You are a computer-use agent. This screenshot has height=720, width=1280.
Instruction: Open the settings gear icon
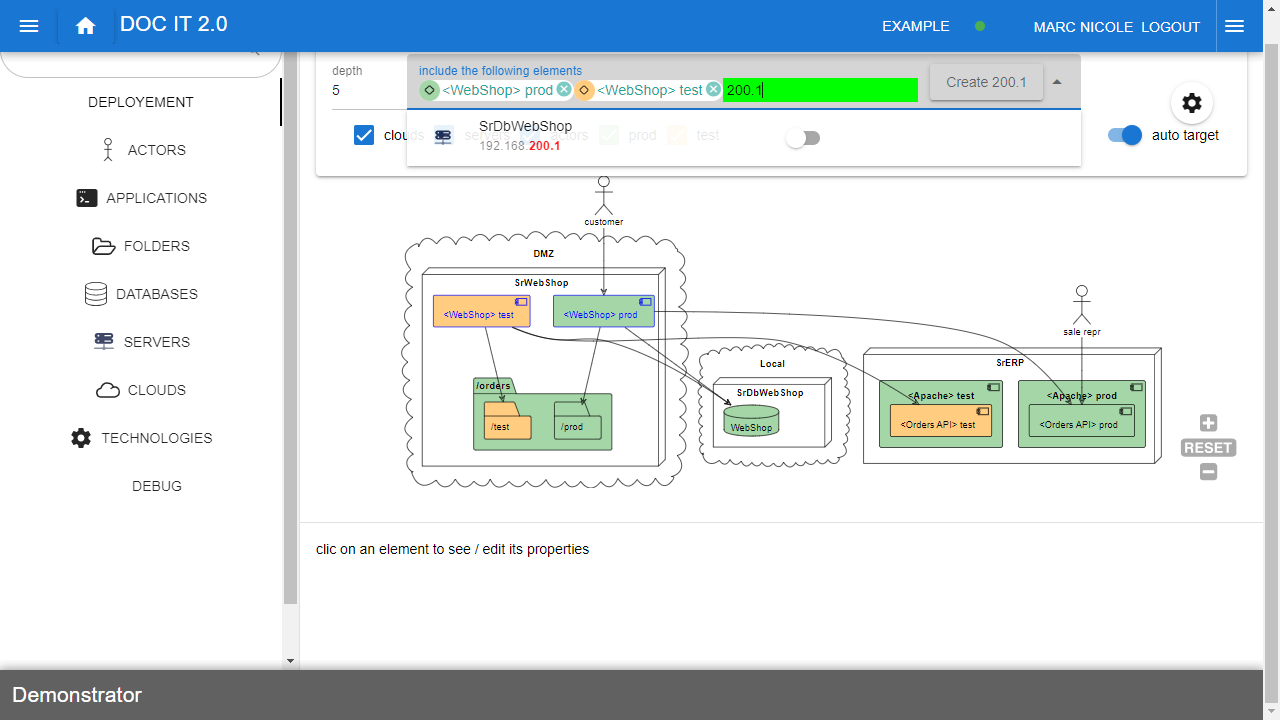(x=1191, y=103)
